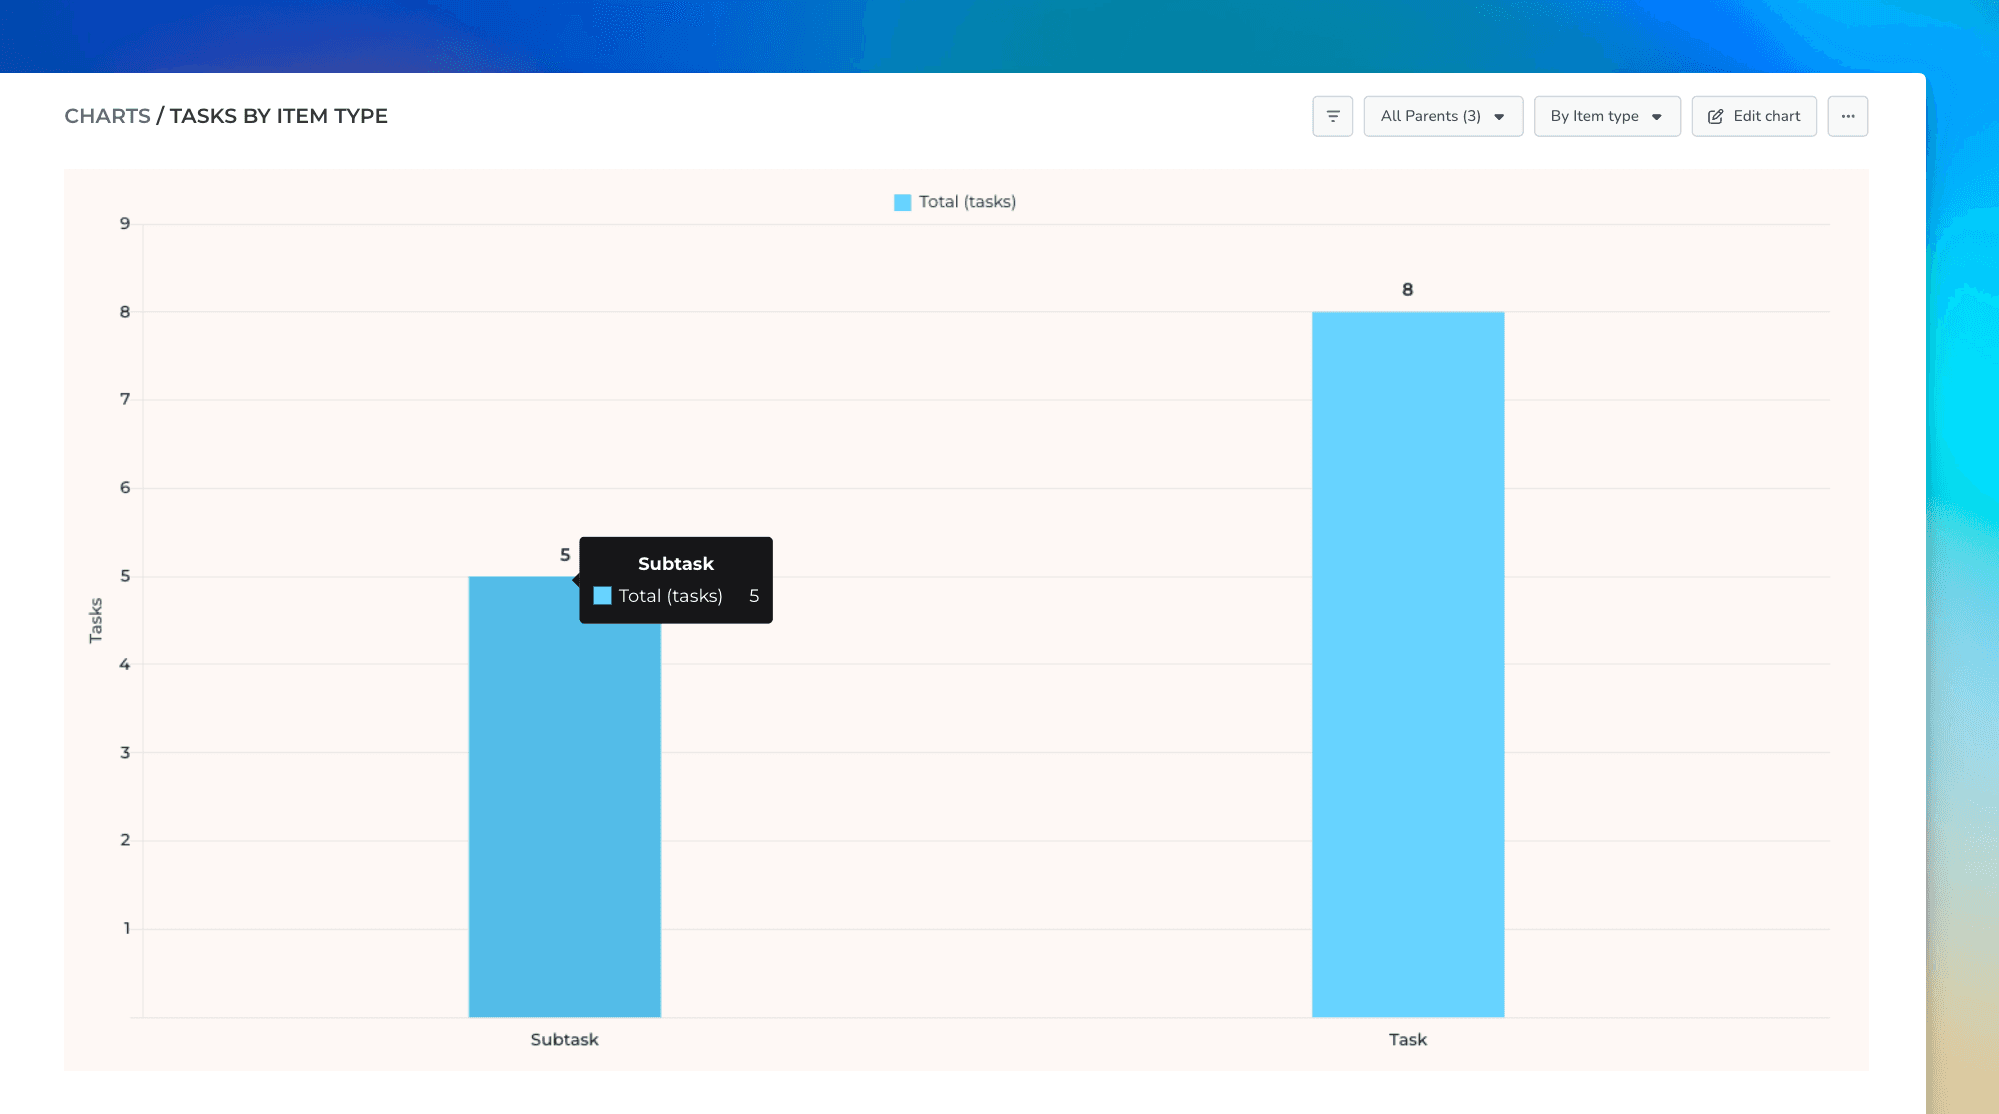Viewport: 1999px width, 1114px height.
Task: Click the blue legend color square
Action: pyautogui.click(x=902, y=202)
